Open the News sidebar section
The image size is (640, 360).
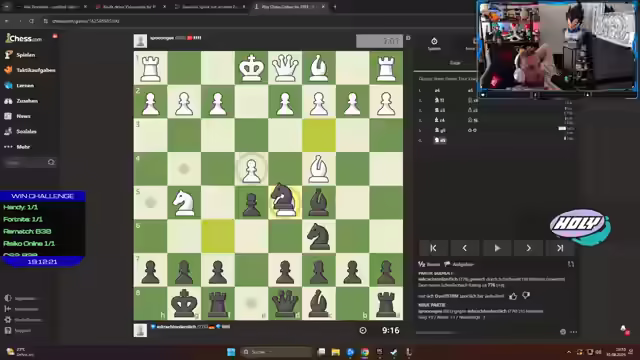(18, 116)
